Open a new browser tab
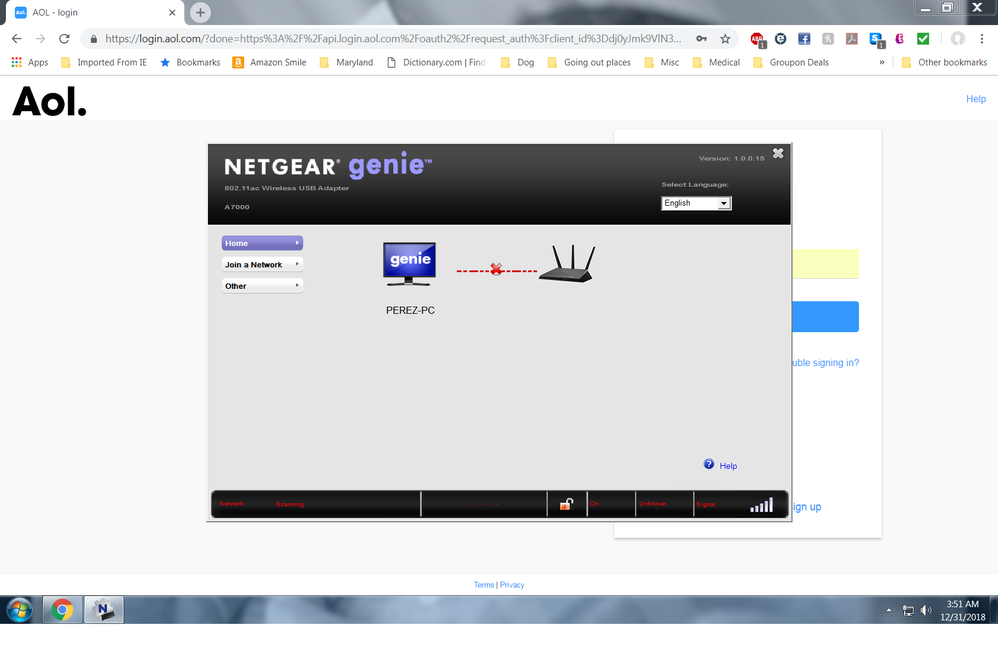This screenshot has height=659, width=998. coord(199,13)
